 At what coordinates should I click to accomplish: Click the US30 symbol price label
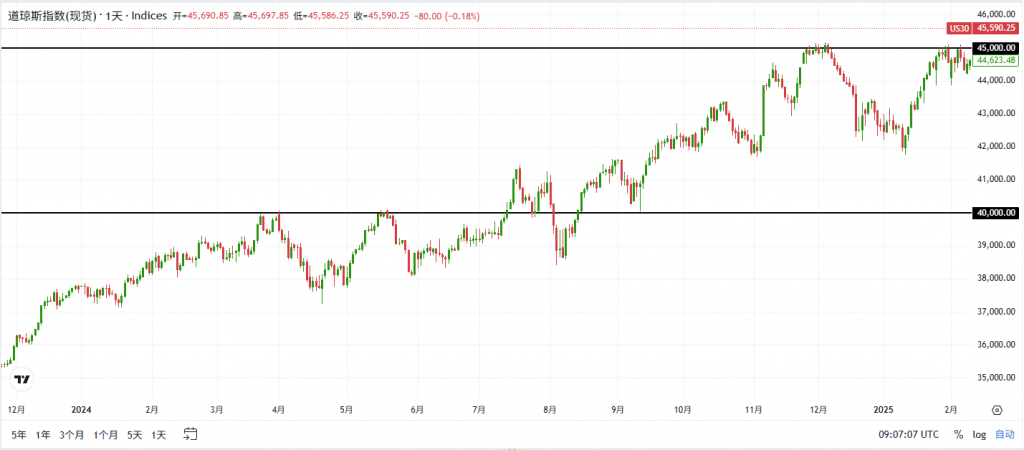959,28
